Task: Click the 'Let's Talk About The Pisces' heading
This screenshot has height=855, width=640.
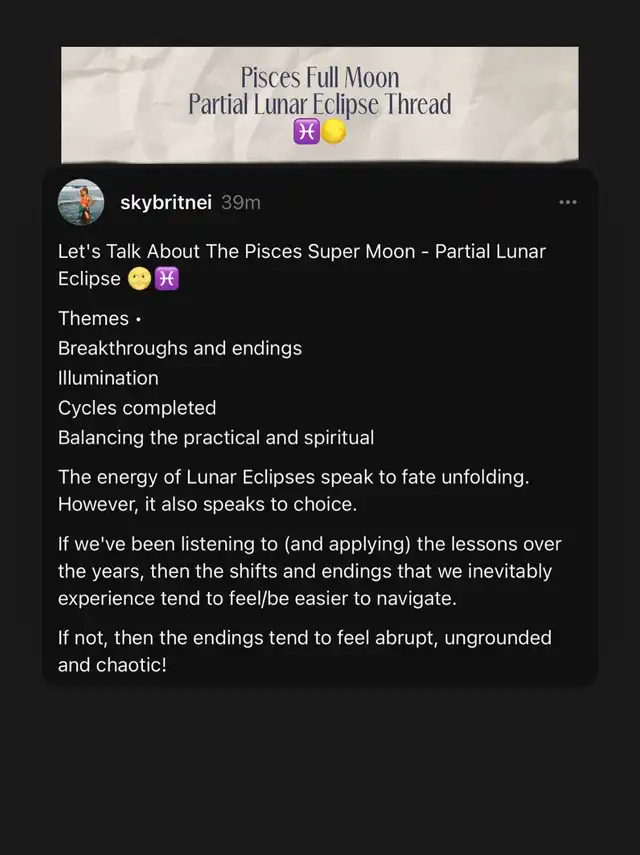Action: point(302,265)
